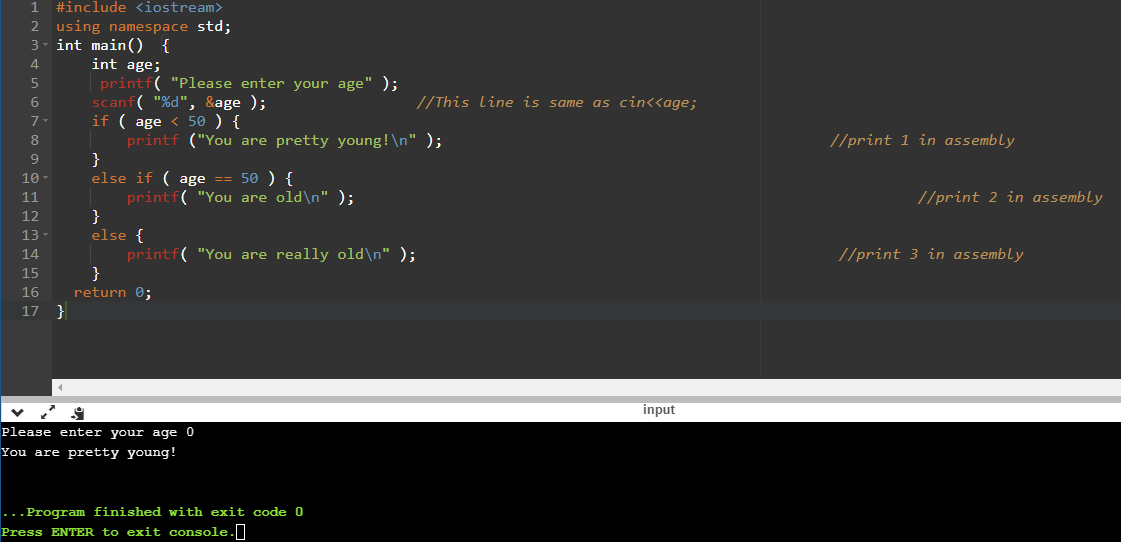Screen dimensions: 1121x542
Task: Click the 'else if ( age == 50 )' line
Action: click(x=192, y=178)
